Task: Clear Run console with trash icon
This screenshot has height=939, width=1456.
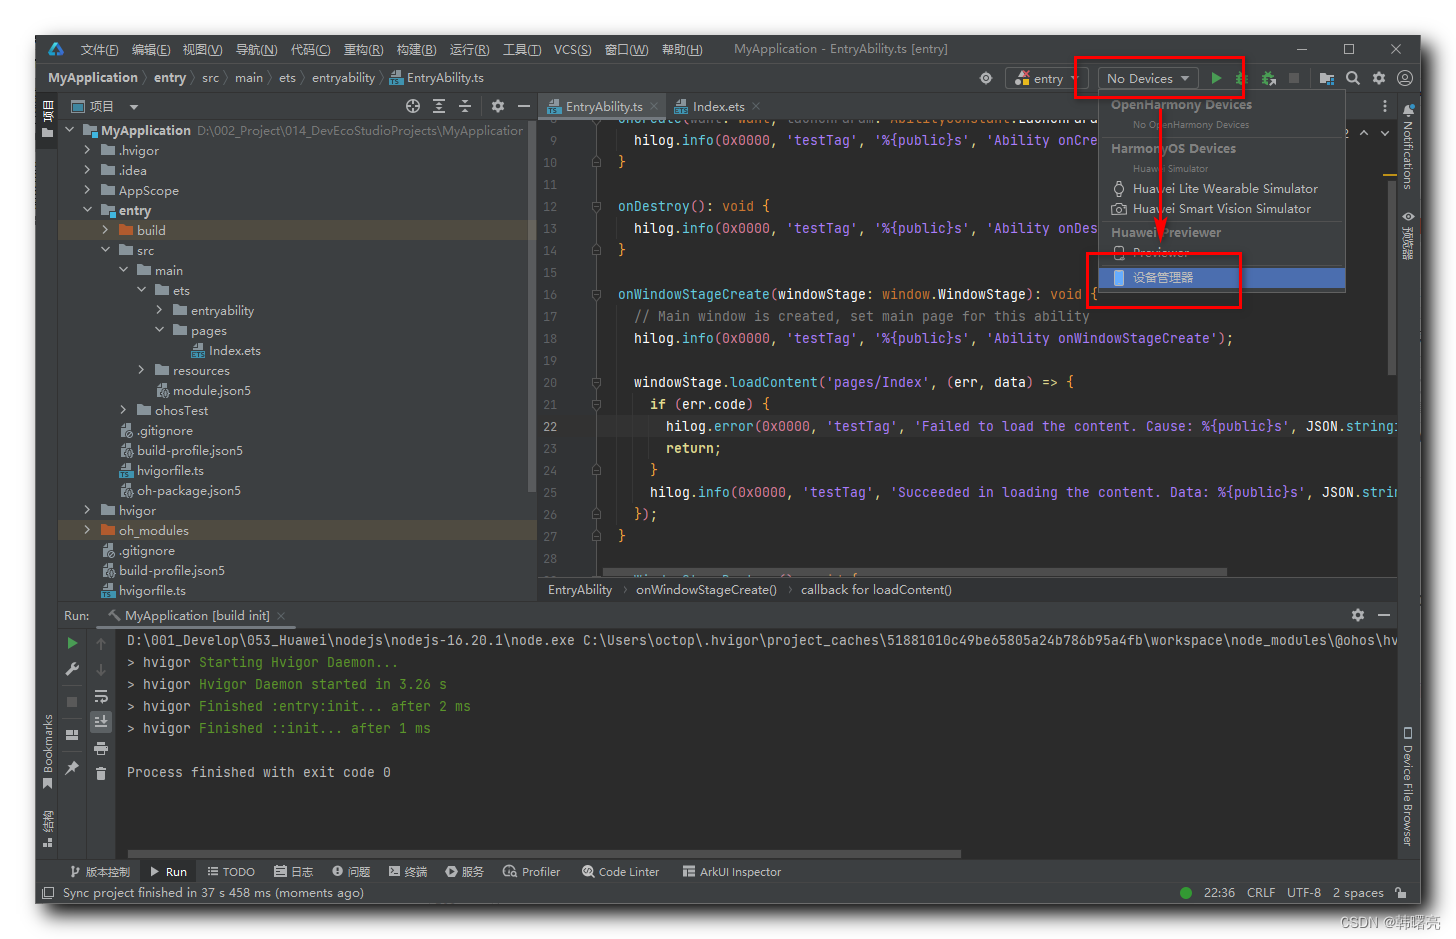Action: 101,773
